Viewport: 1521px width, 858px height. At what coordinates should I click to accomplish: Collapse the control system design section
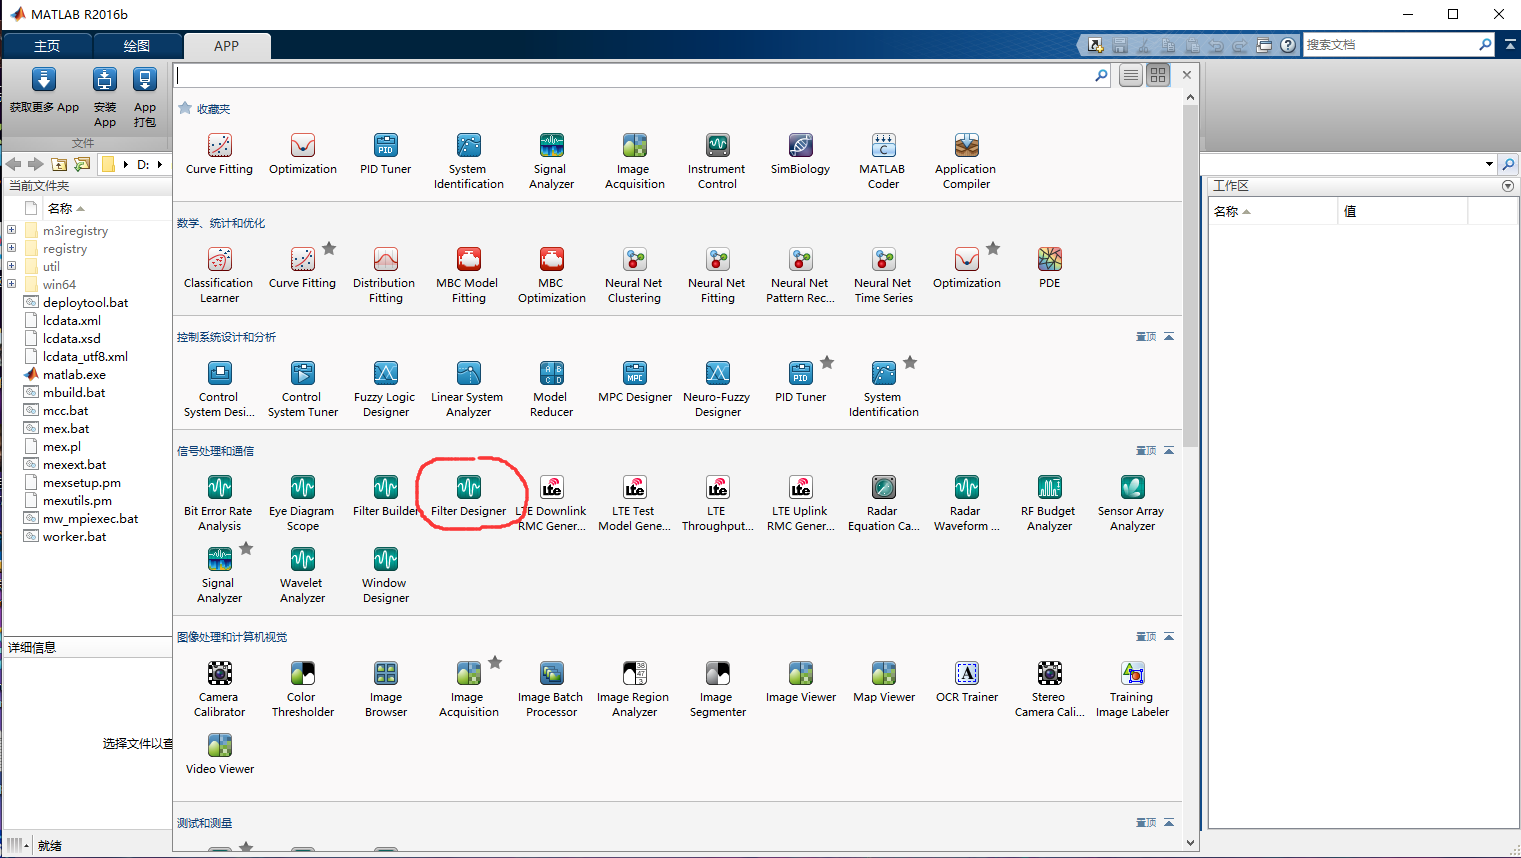click(x=1169, y=337)
